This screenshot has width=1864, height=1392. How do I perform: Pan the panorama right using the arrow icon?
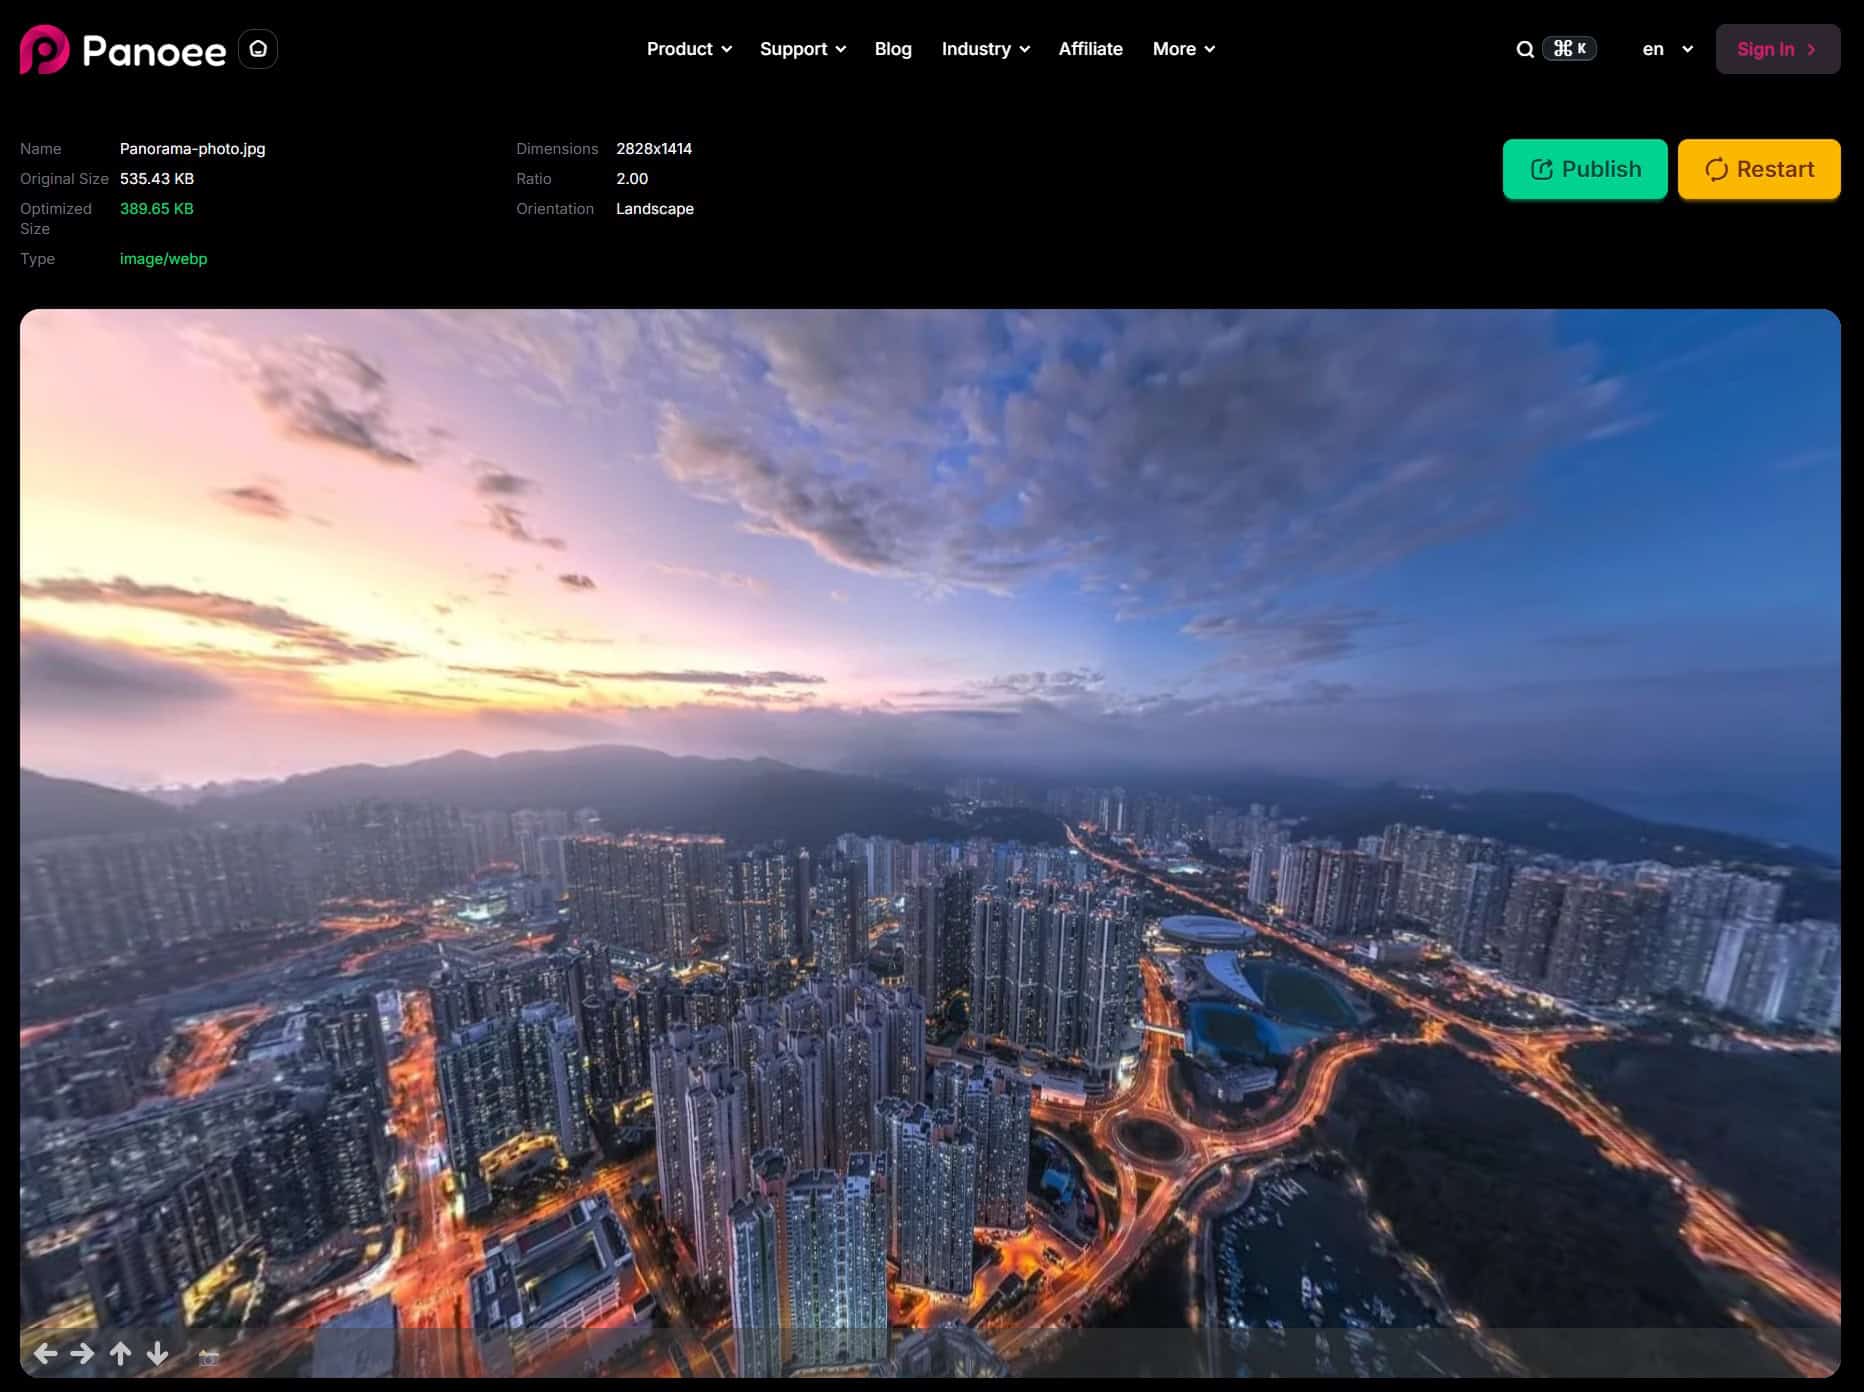click(x=83, y=1354)
